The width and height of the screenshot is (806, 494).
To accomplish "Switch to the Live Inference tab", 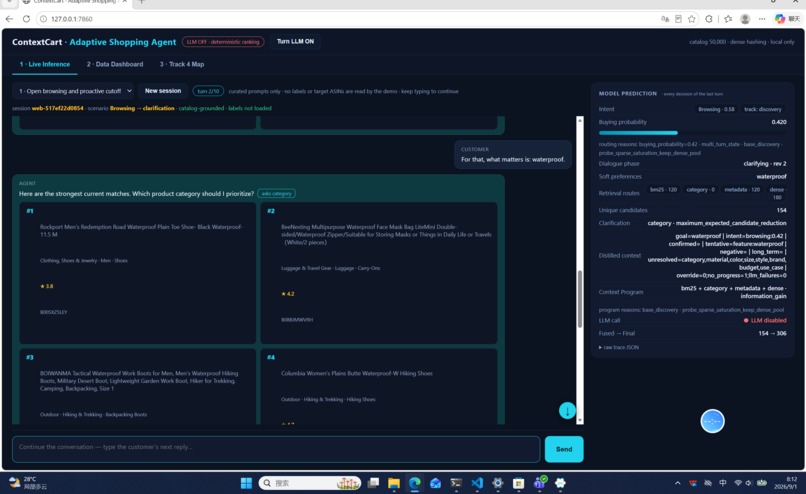I will click(45, 64).
